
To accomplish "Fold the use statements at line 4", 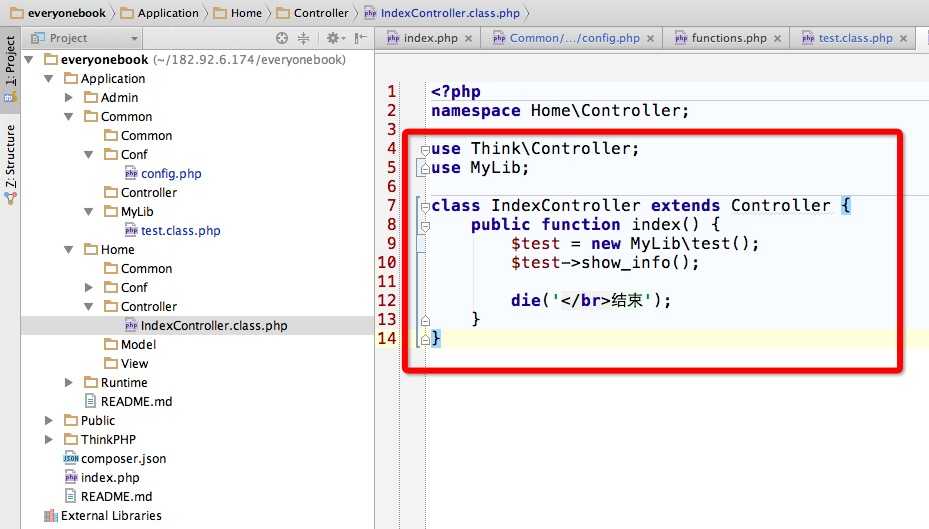I will 425,150.
